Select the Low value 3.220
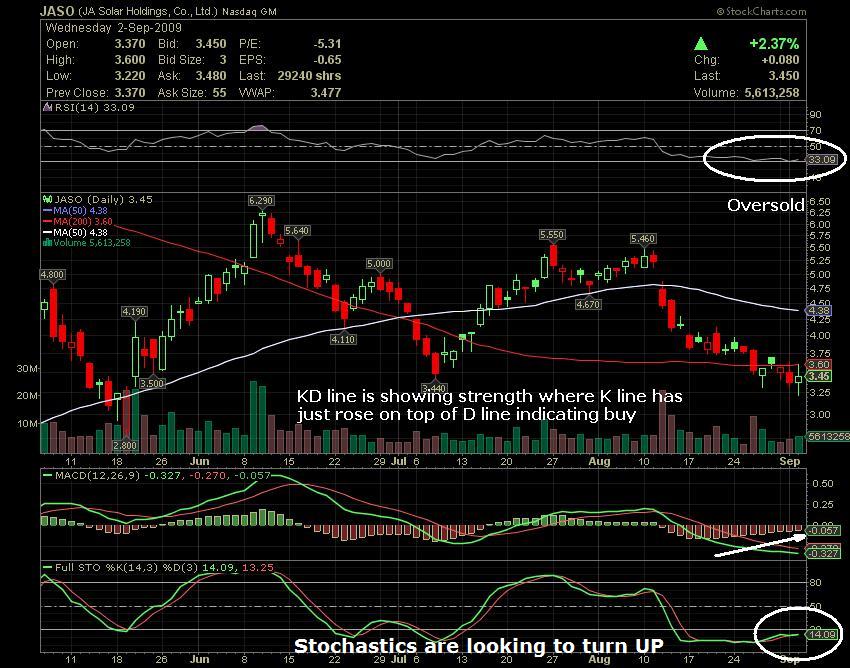Image resolution: width=850 pixels, height=668 pixels. [130, 75]
